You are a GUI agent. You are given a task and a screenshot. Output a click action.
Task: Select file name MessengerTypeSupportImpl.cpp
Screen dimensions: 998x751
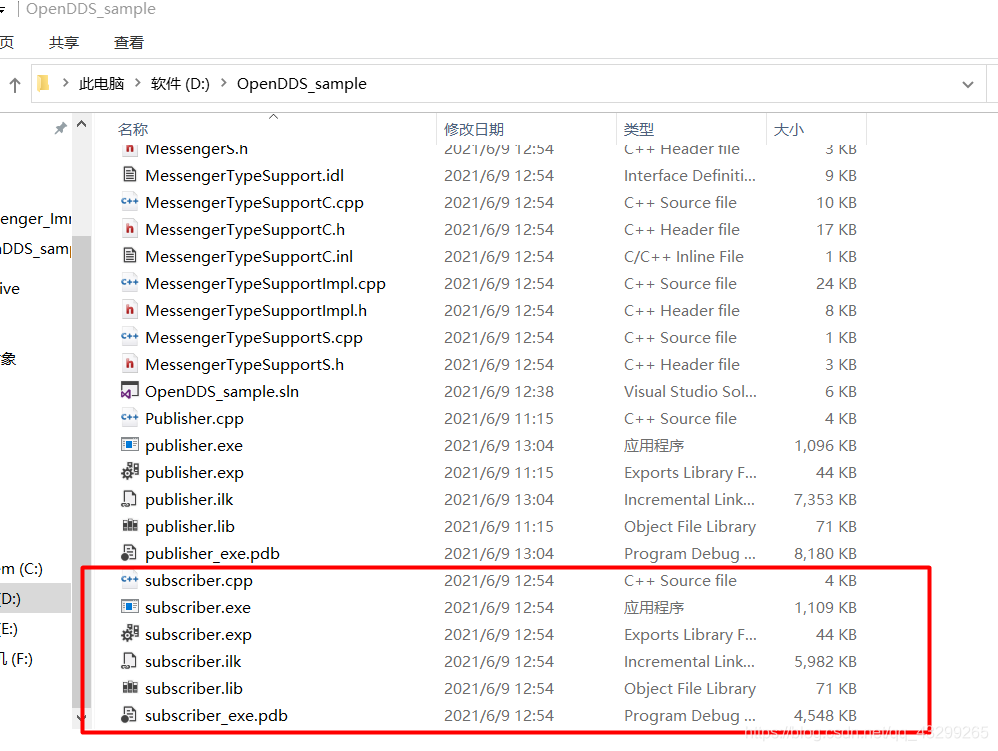265,283
